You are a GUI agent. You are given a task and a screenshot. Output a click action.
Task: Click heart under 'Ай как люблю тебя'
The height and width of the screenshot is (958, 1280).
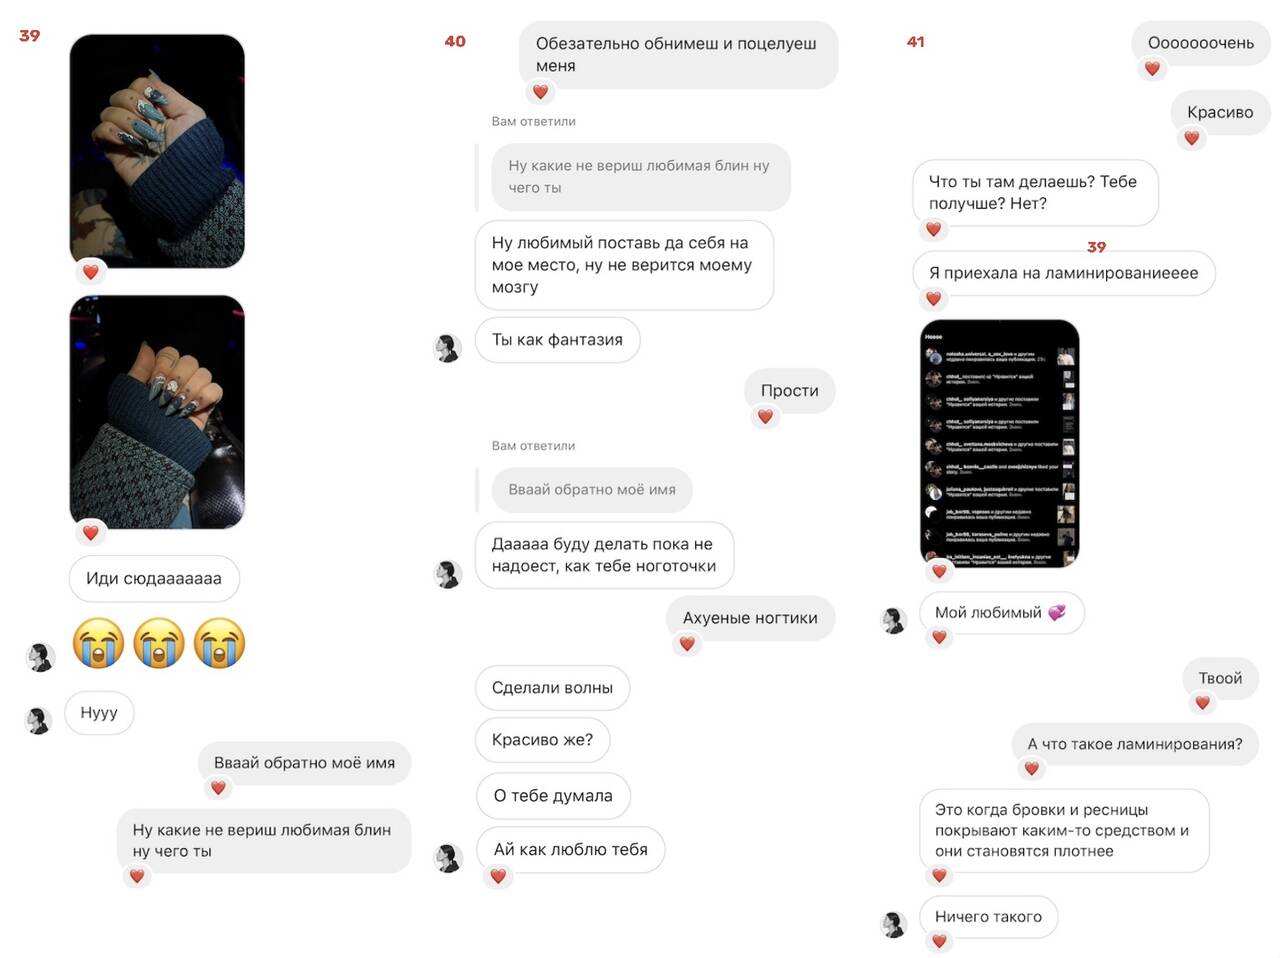click(498, 876)
